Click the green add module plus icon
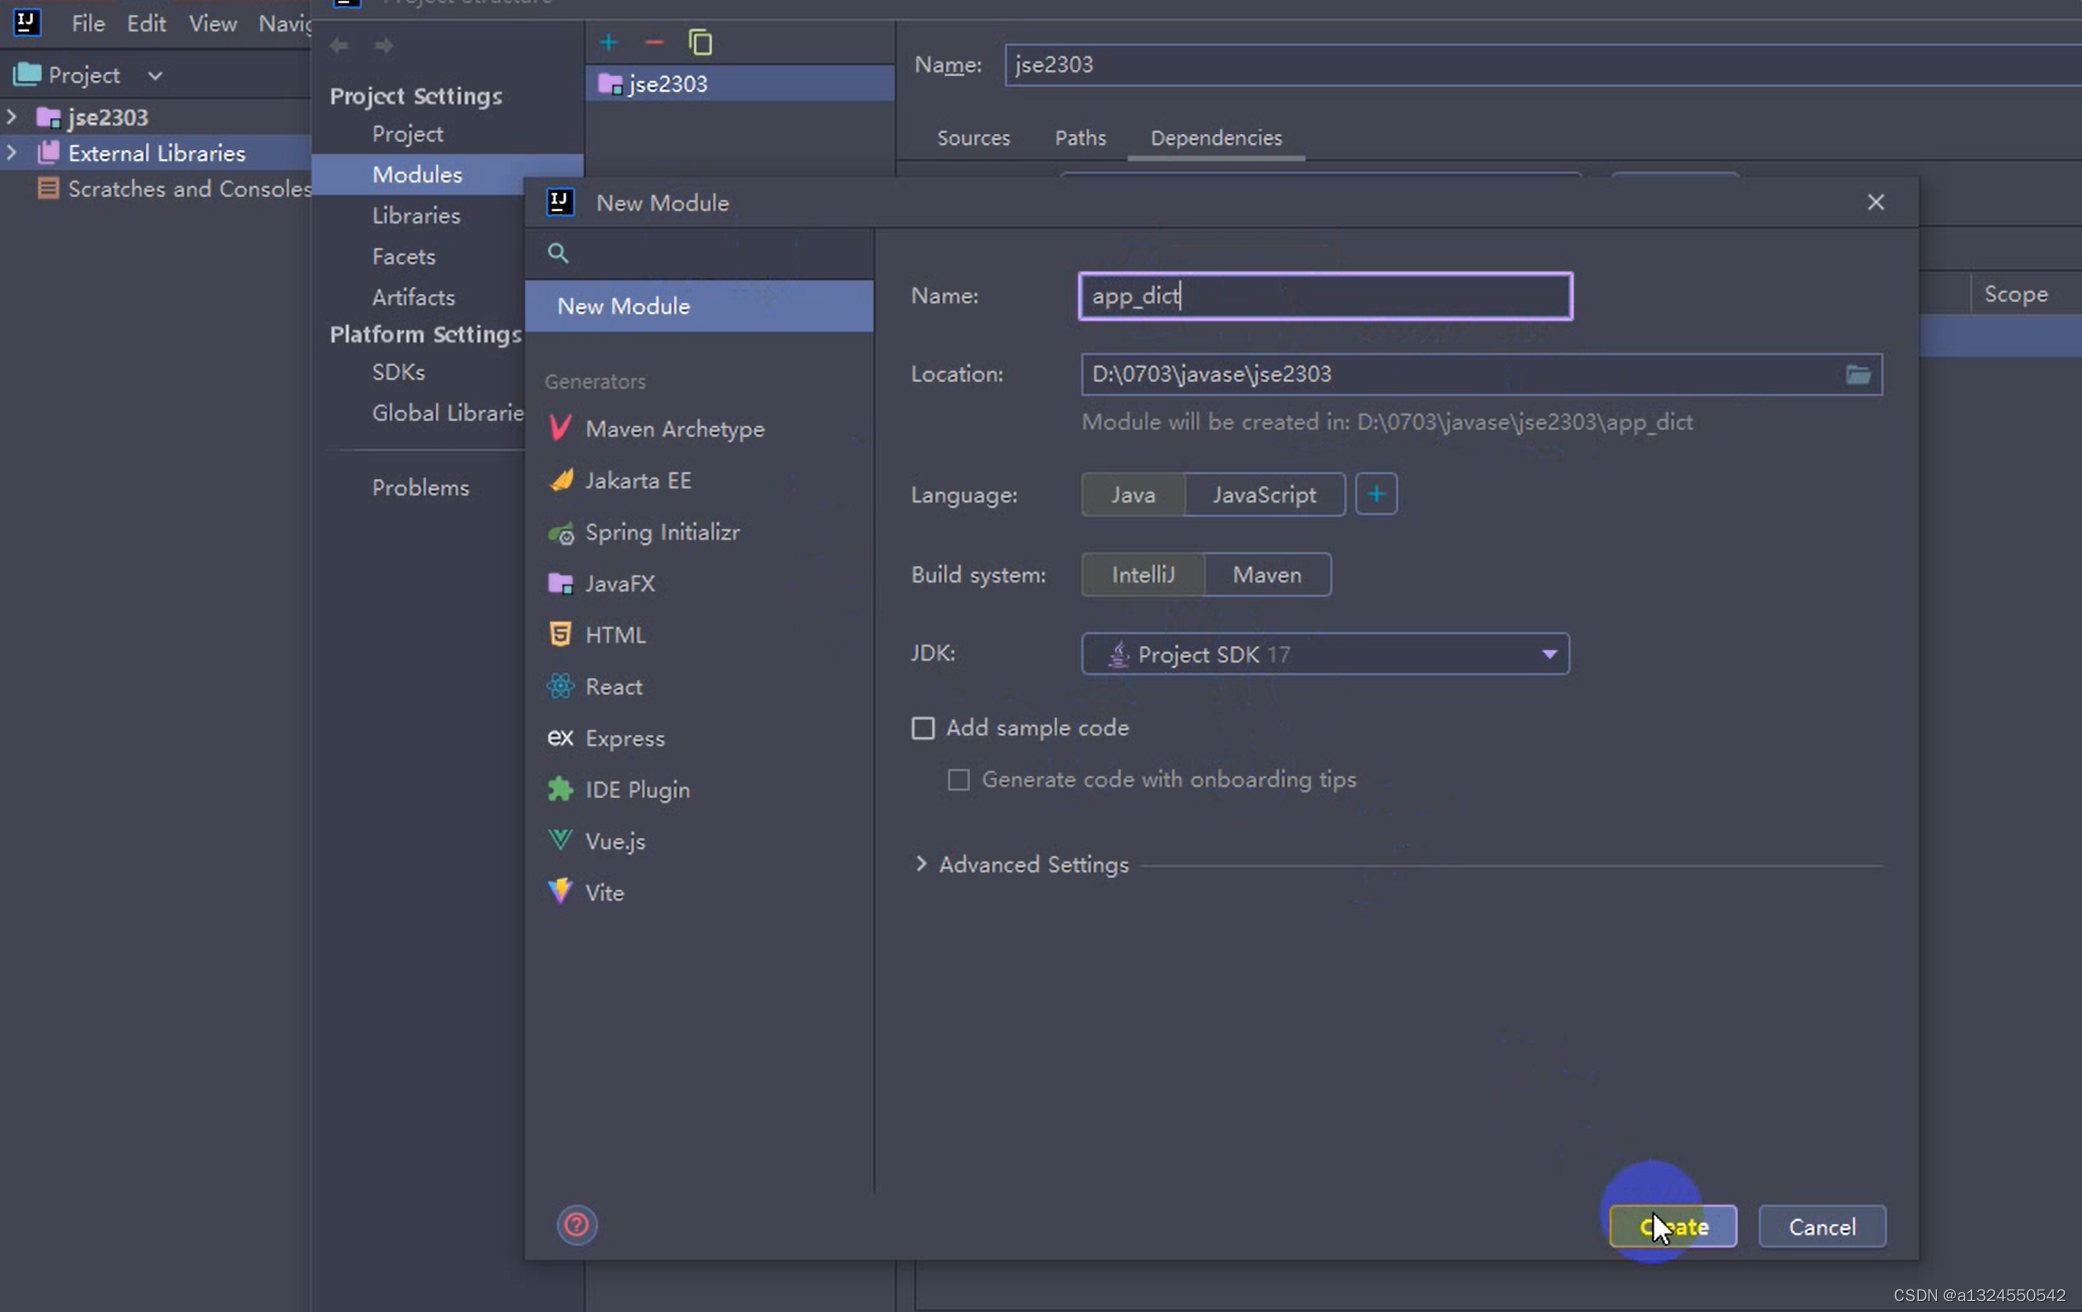The width and height of the screenshot is (2082, 1312). click(x=608, y=43)
